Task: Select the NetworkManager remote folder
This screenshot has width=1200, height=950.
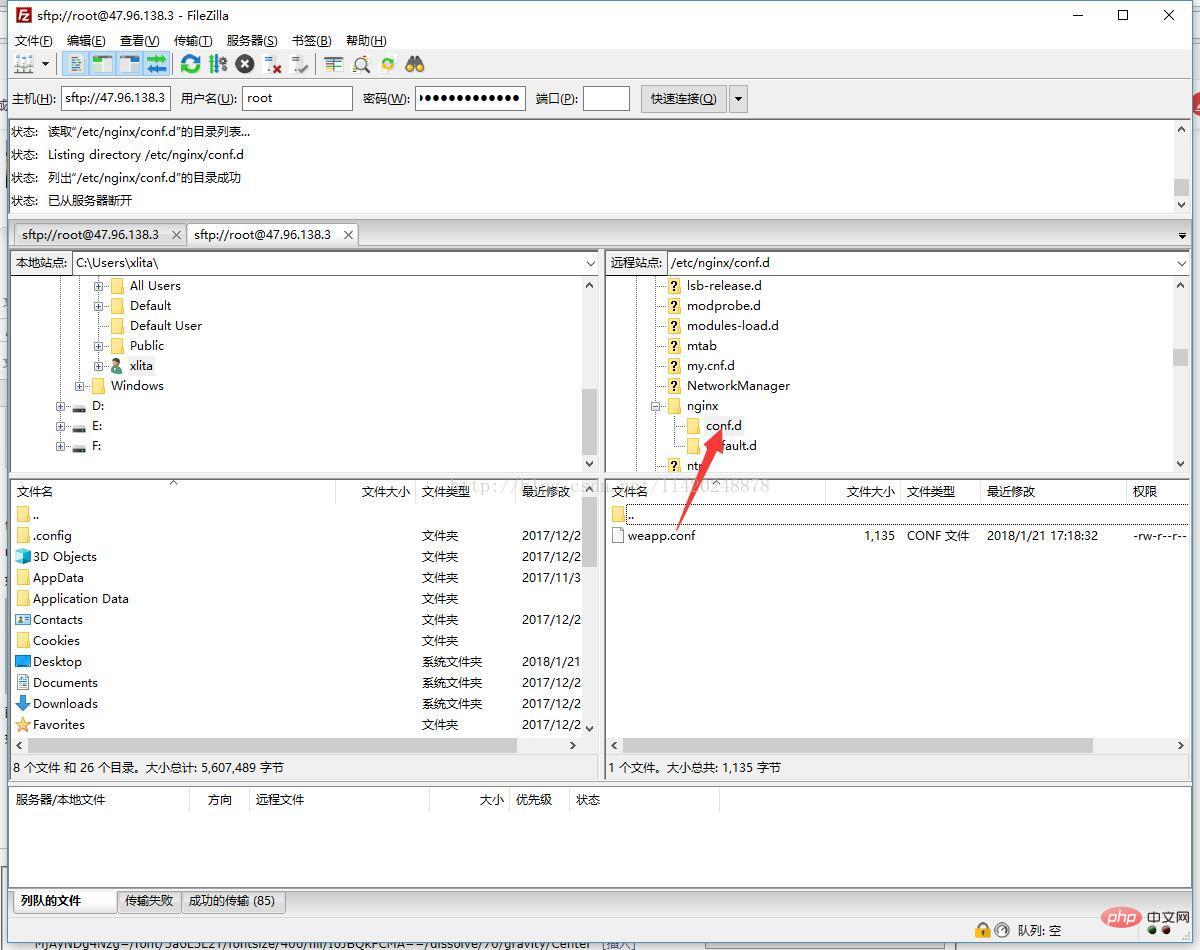Action: click(x=738, y=385)
